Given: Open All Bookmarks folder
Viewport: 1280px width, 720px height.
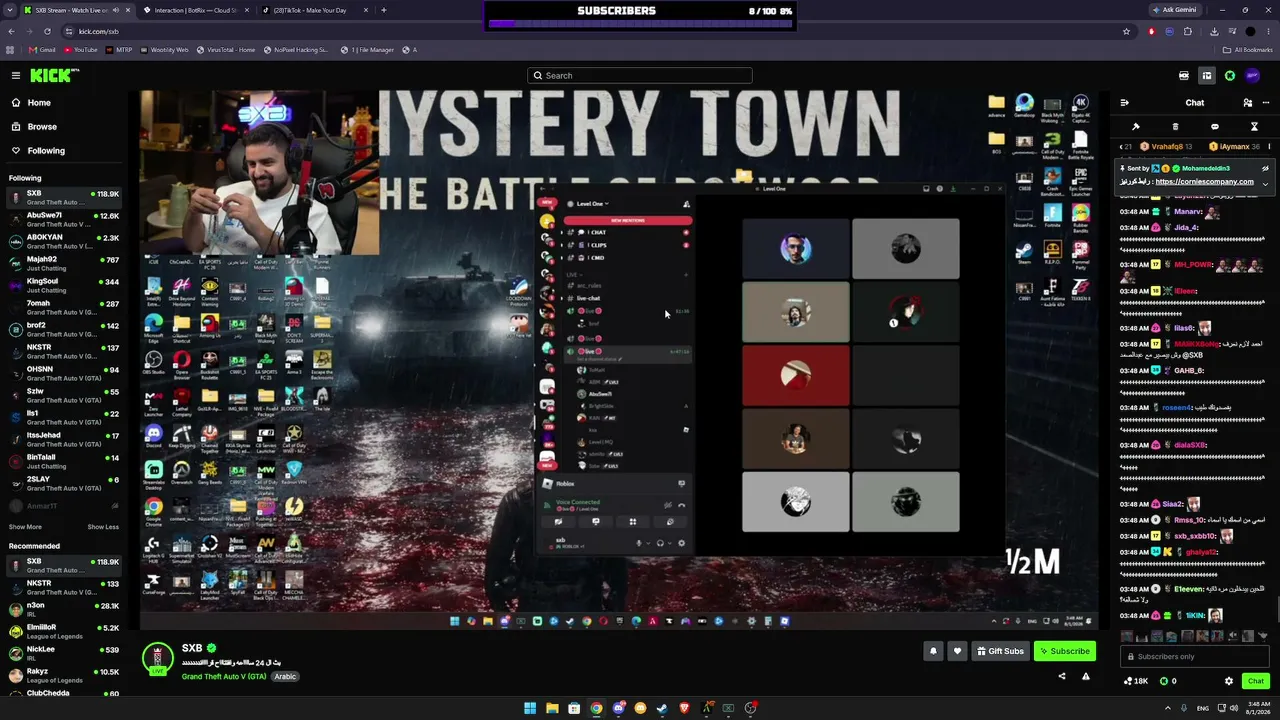Looking at the screenshot, I should tap(1248, 50).
